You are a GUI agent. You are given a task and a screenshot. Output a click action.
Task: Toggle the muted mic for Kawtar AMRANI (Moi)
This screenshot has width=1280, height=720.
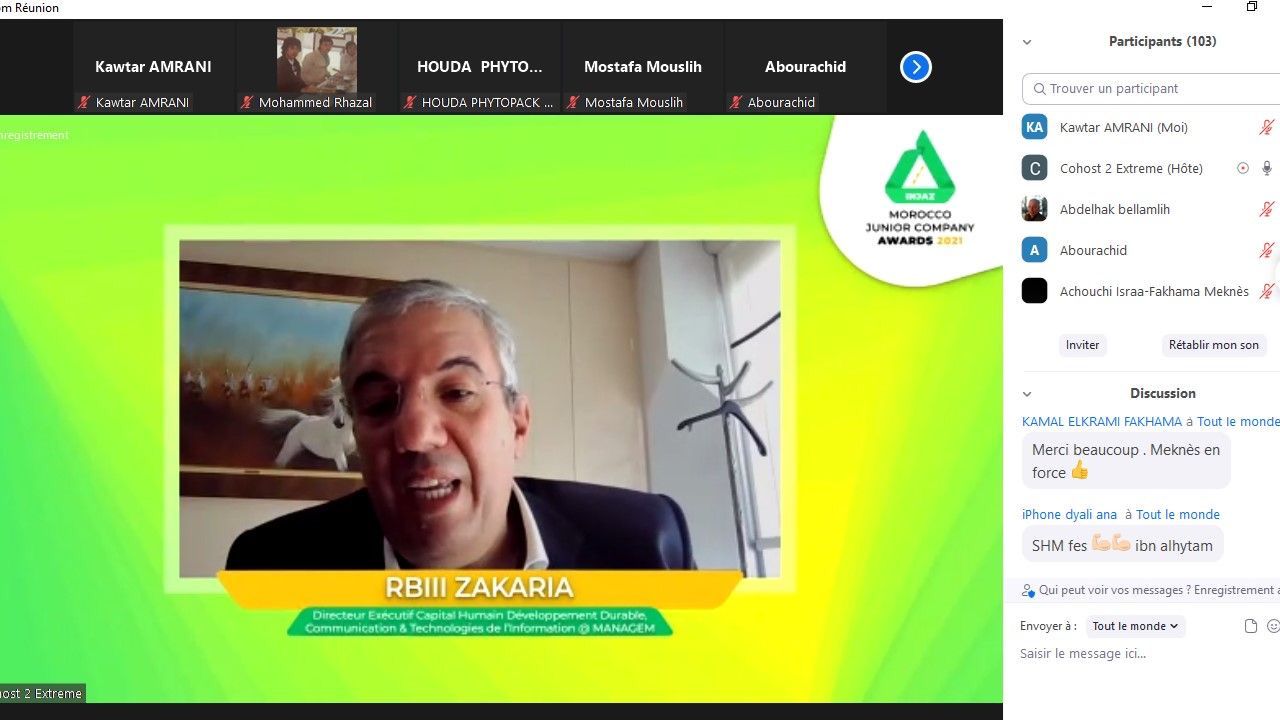pos(1266,127)
